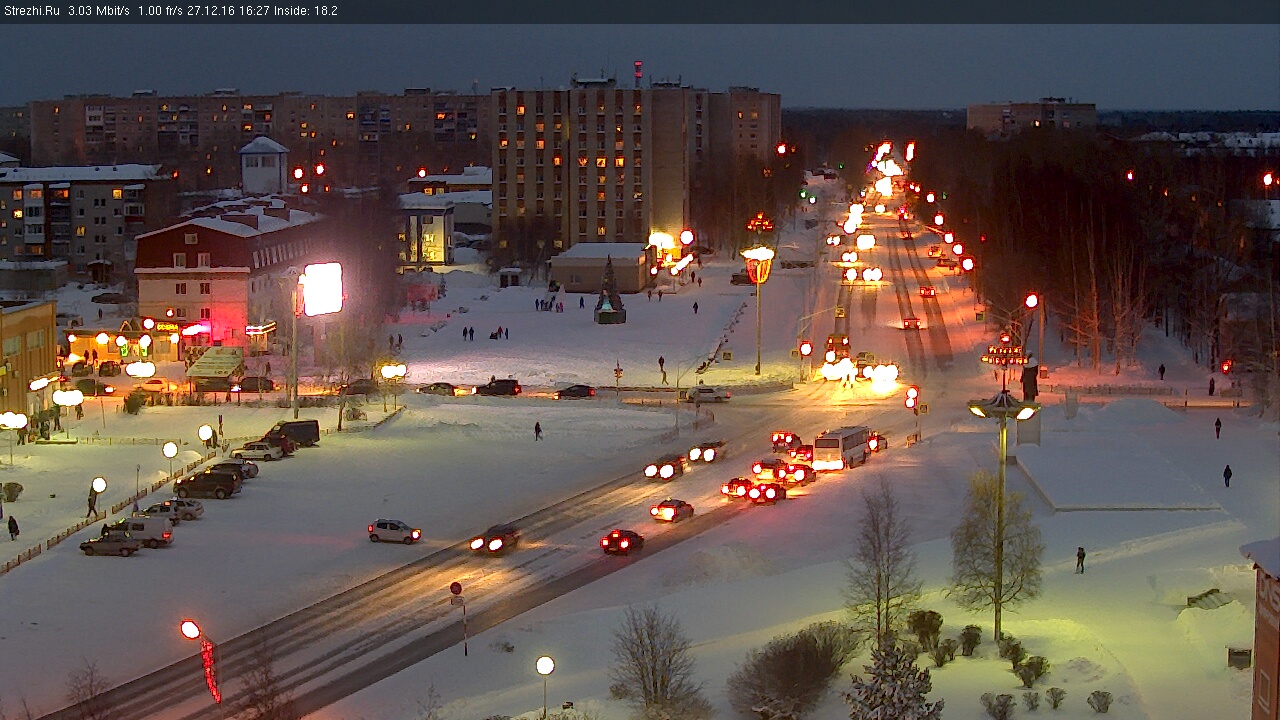Click the 1.00 fr/s frame rate value
The height and width of the screenshot is (720, 1280).
click(160, 11)
